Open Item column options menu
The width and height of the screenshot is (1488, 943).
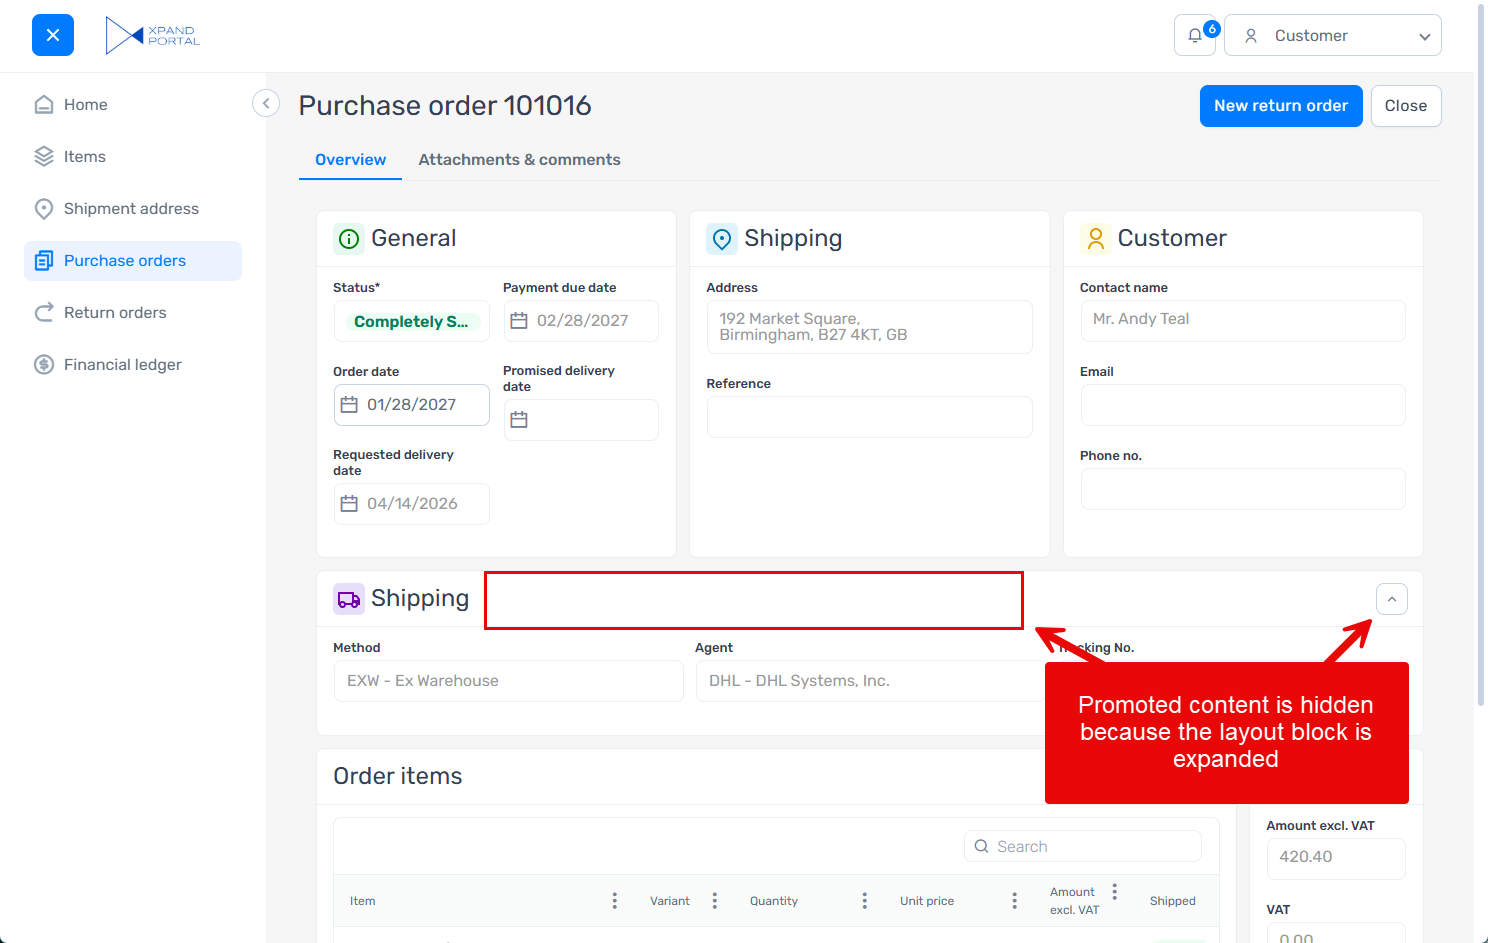[614, 901]
